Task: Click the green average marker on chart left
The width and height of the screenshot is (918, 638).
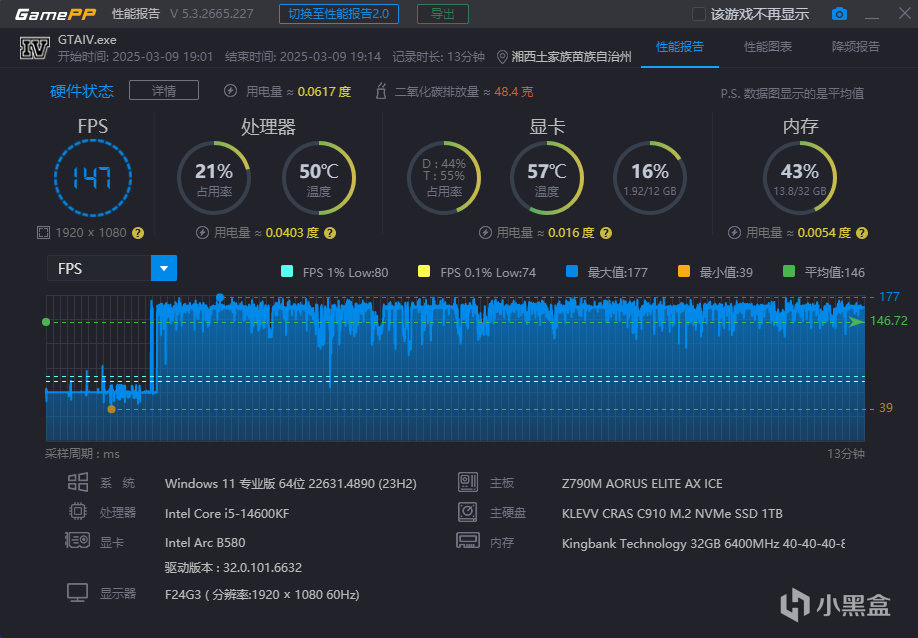Action: (x=46, y=322)
